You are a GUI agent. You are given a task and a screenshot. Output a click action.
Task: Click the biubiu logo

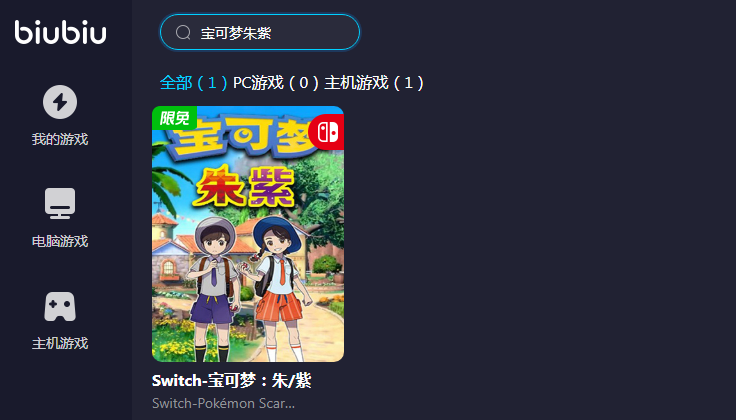click(61, 32)
